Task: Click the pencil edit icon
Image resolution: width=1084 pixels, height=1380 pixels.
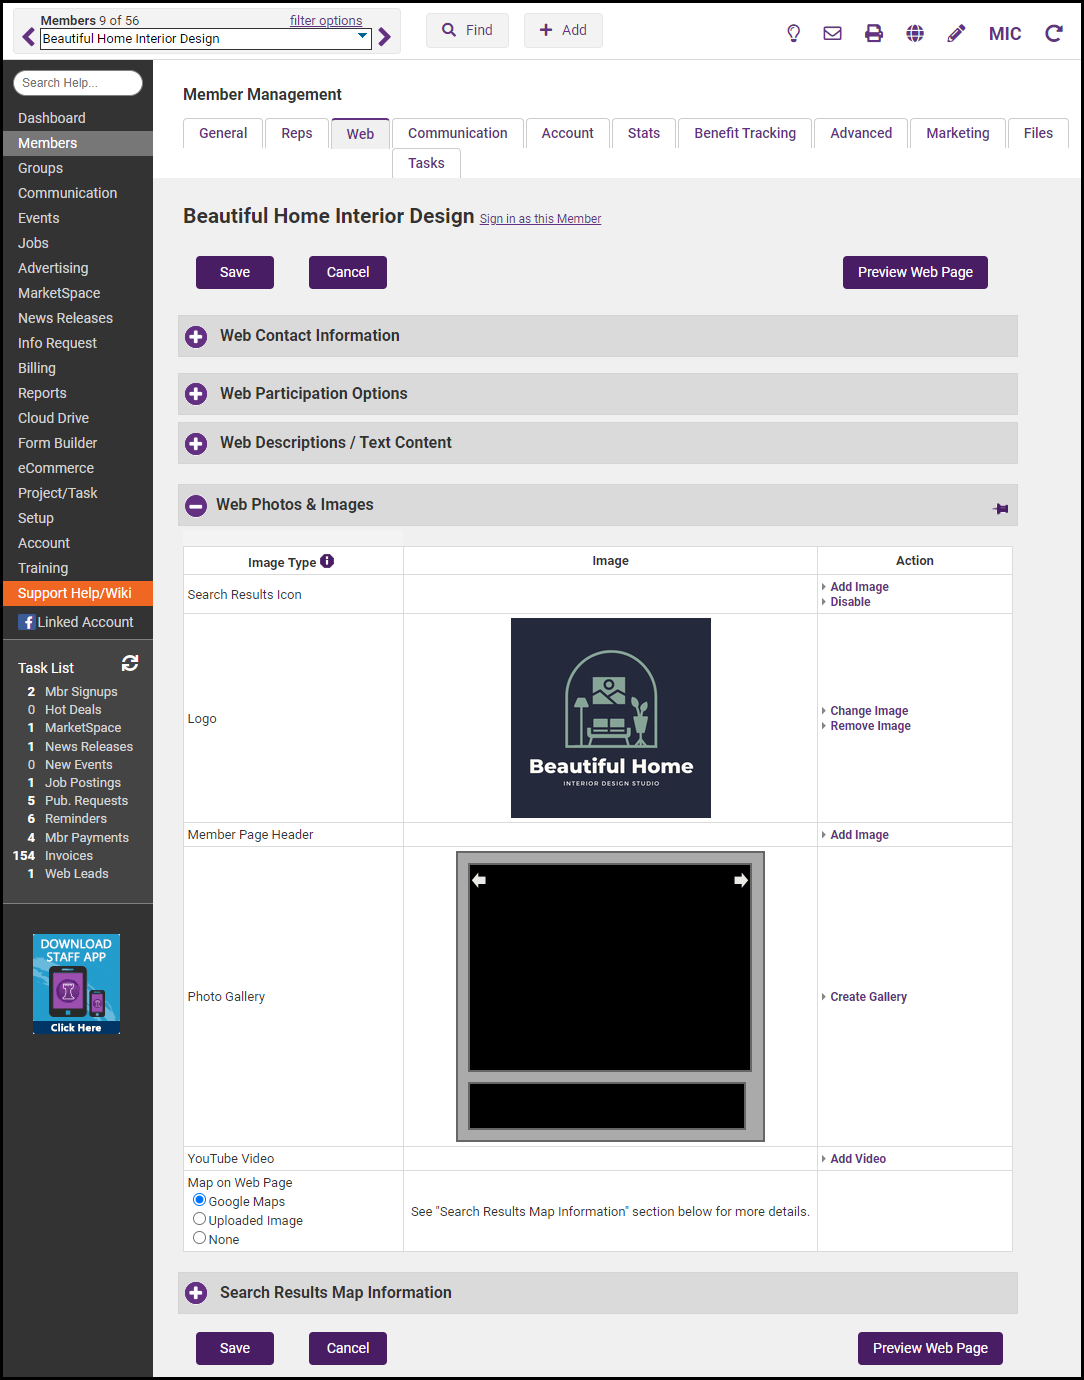Action: (x=956, y=33)
